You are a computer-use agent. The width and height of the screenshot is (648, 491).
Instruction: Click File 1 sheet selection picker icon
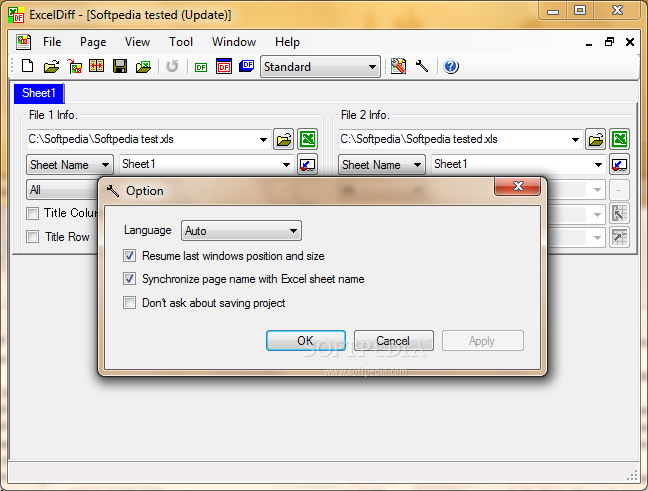[x=307, y=164]
